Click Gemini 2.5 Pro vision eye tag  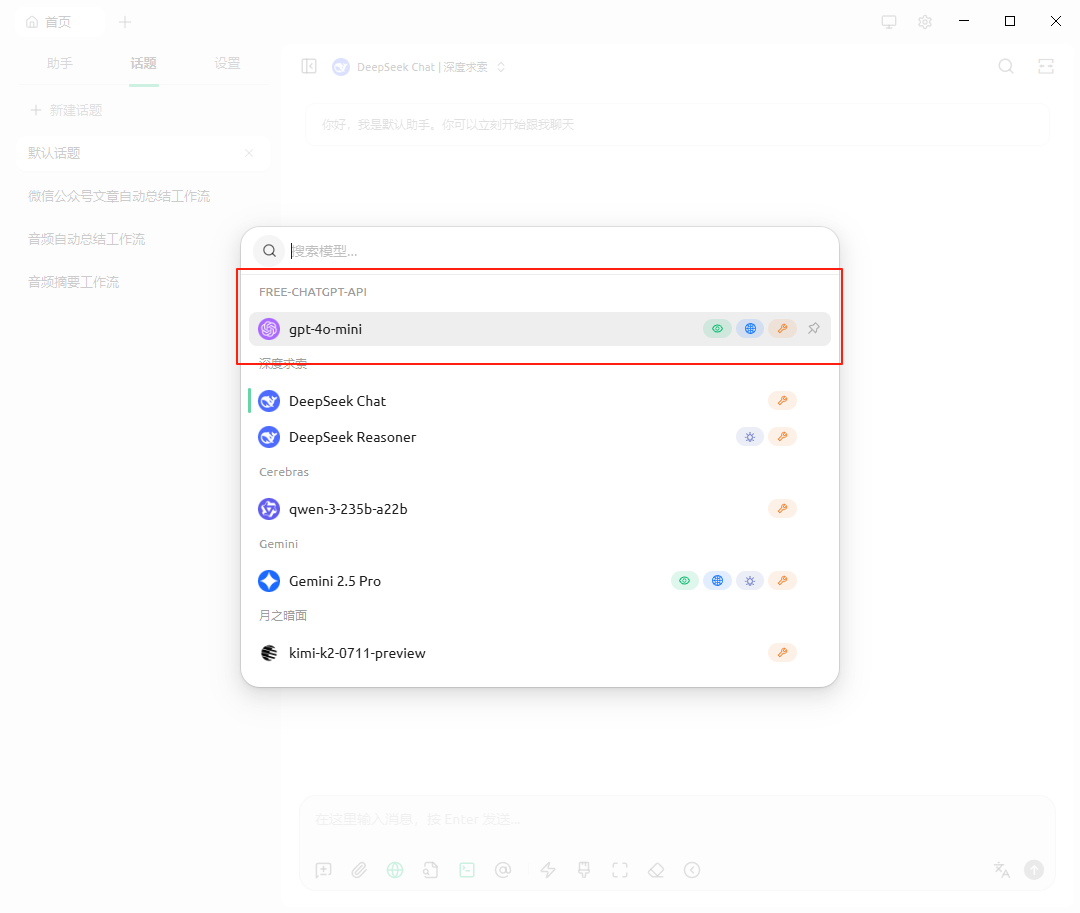click(x=685, y=580)
